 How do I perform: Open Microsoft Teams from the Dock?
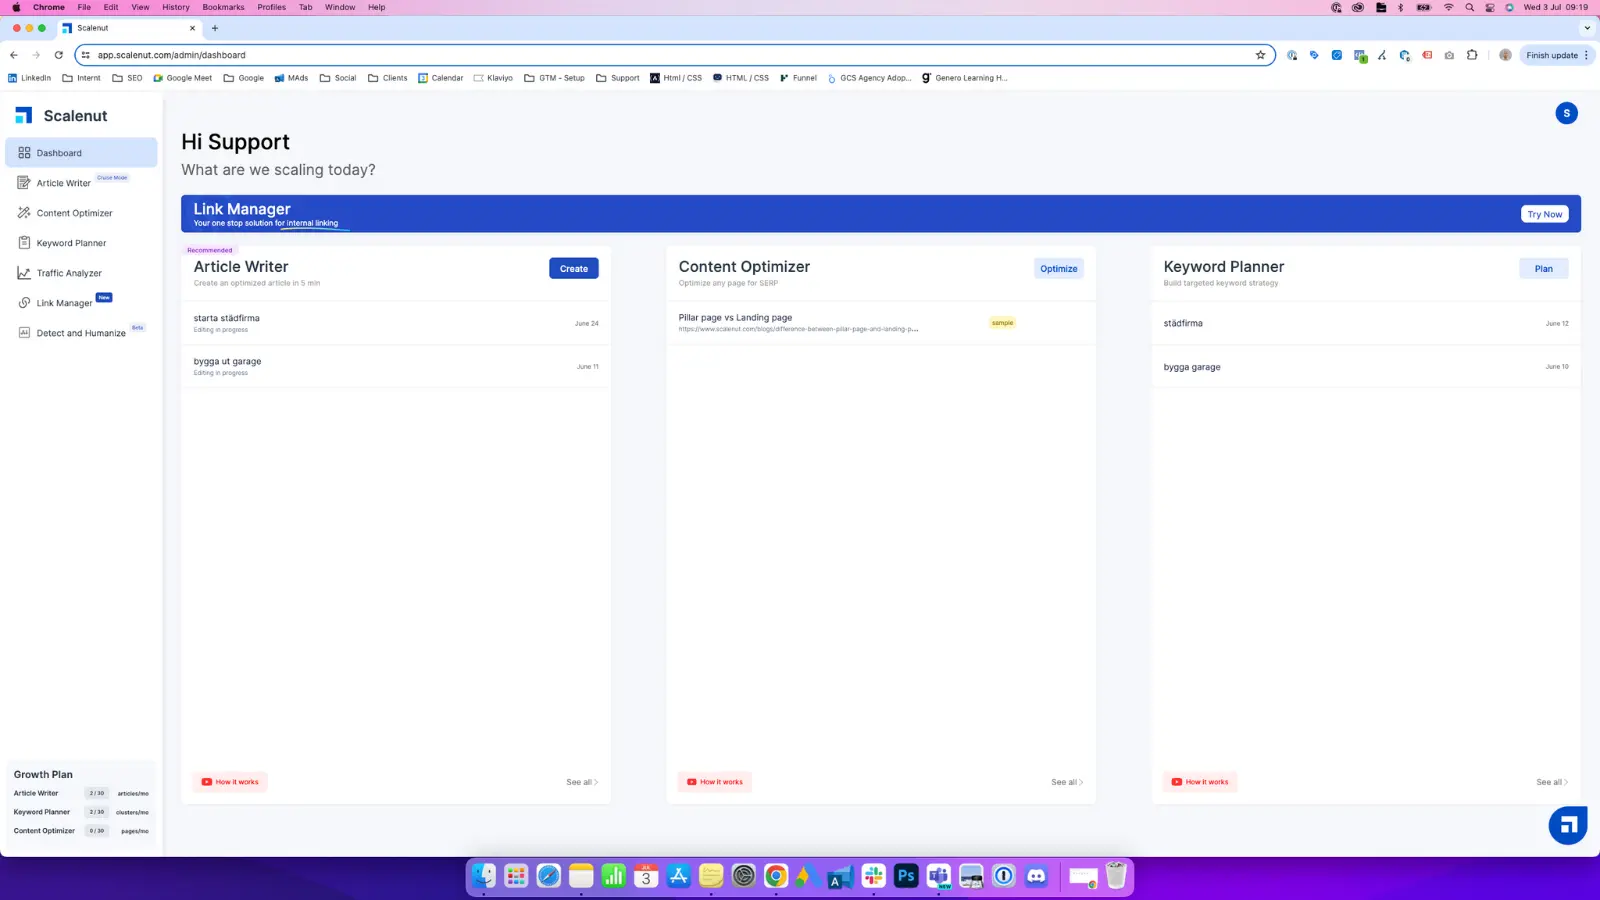click(939, 877)
